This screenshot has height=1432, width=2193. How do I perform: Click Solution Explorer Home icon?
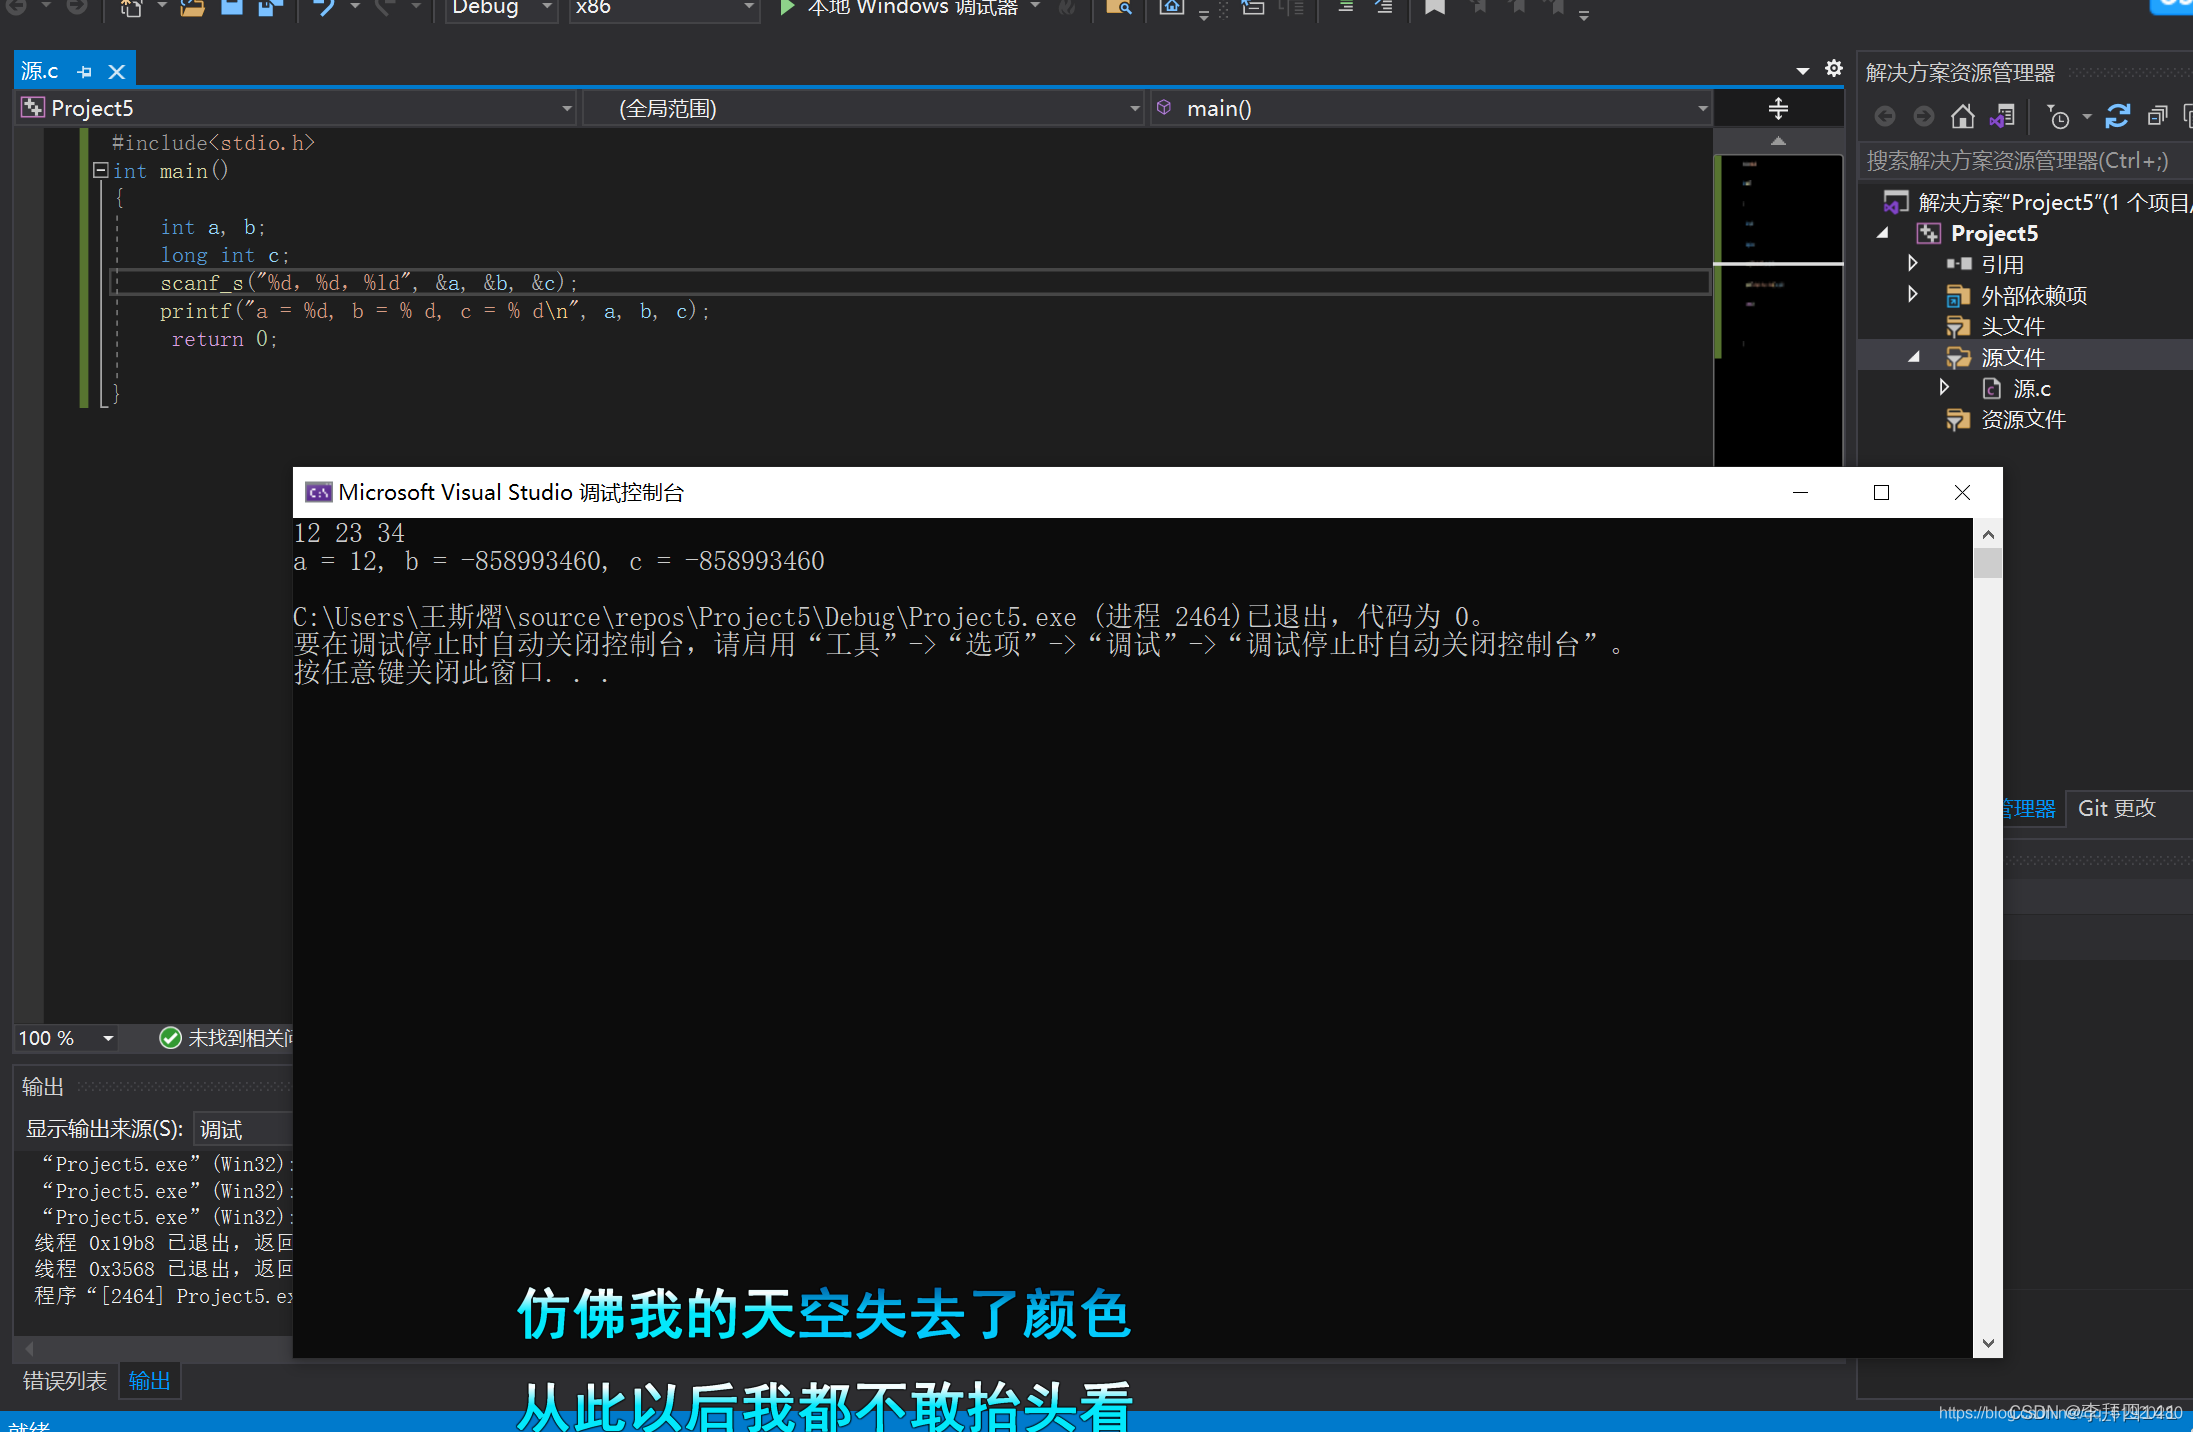1962,117
